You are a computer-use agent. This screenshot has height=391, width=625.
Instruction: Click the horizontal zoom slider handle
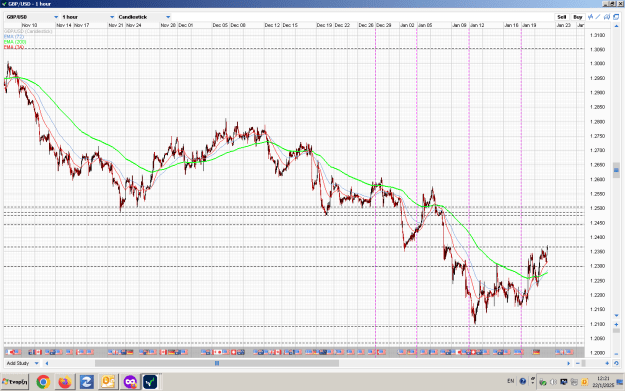point(584,363)
